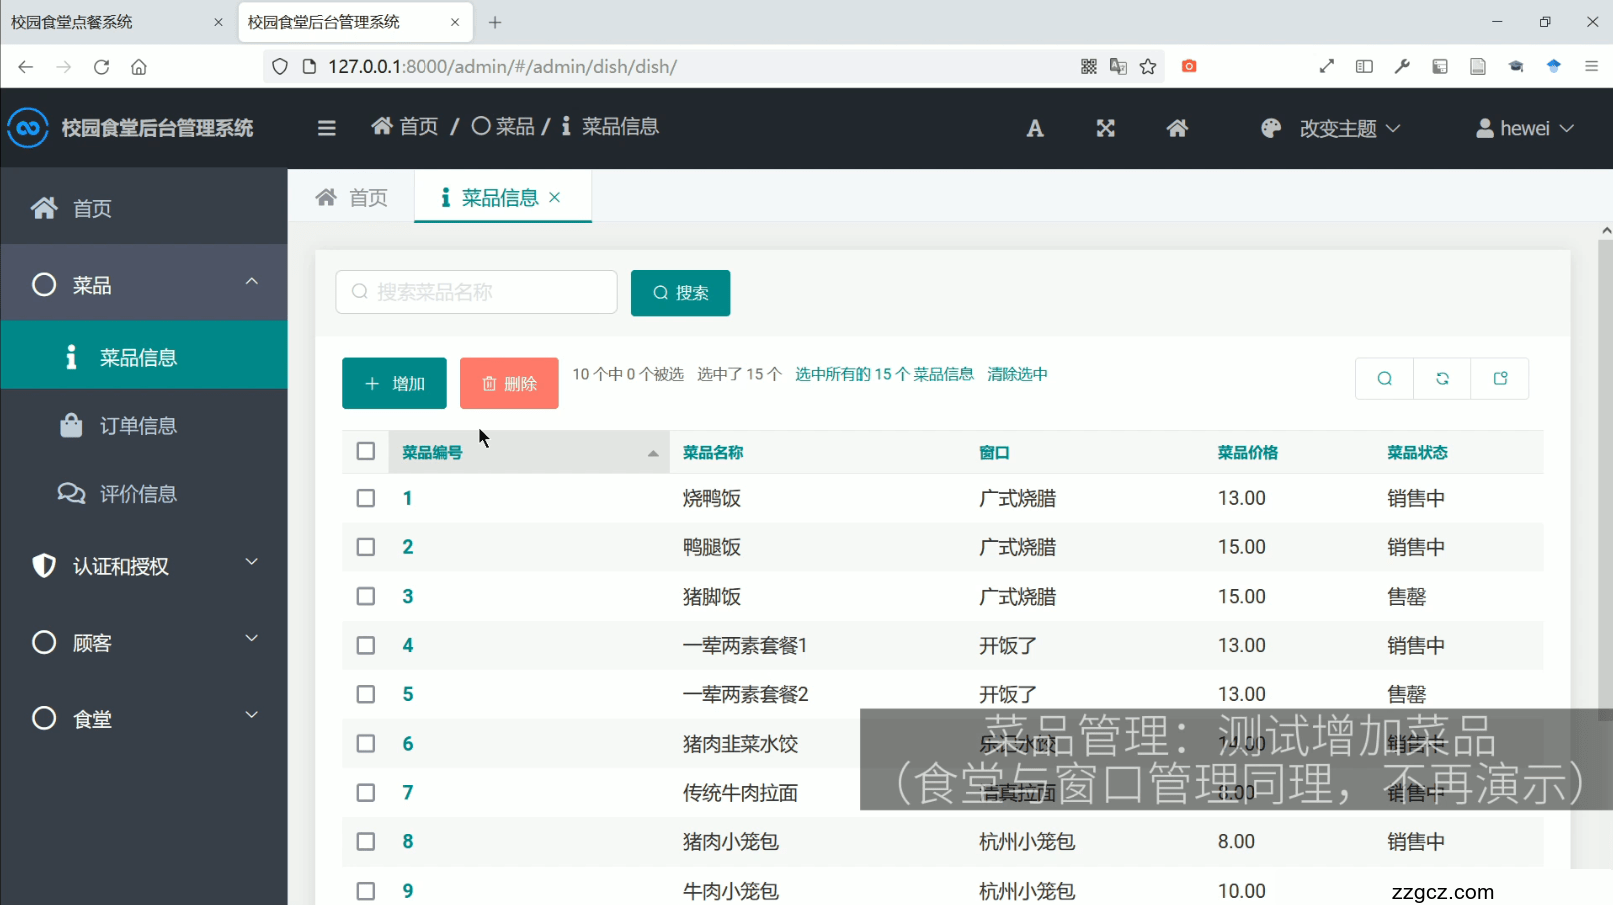Image resolution: width=1613 pixels, height=905 pixels.
Task: Select 评价信息 with the chat bubble icon
Action: pyautogui.click(x=138, y=493)
